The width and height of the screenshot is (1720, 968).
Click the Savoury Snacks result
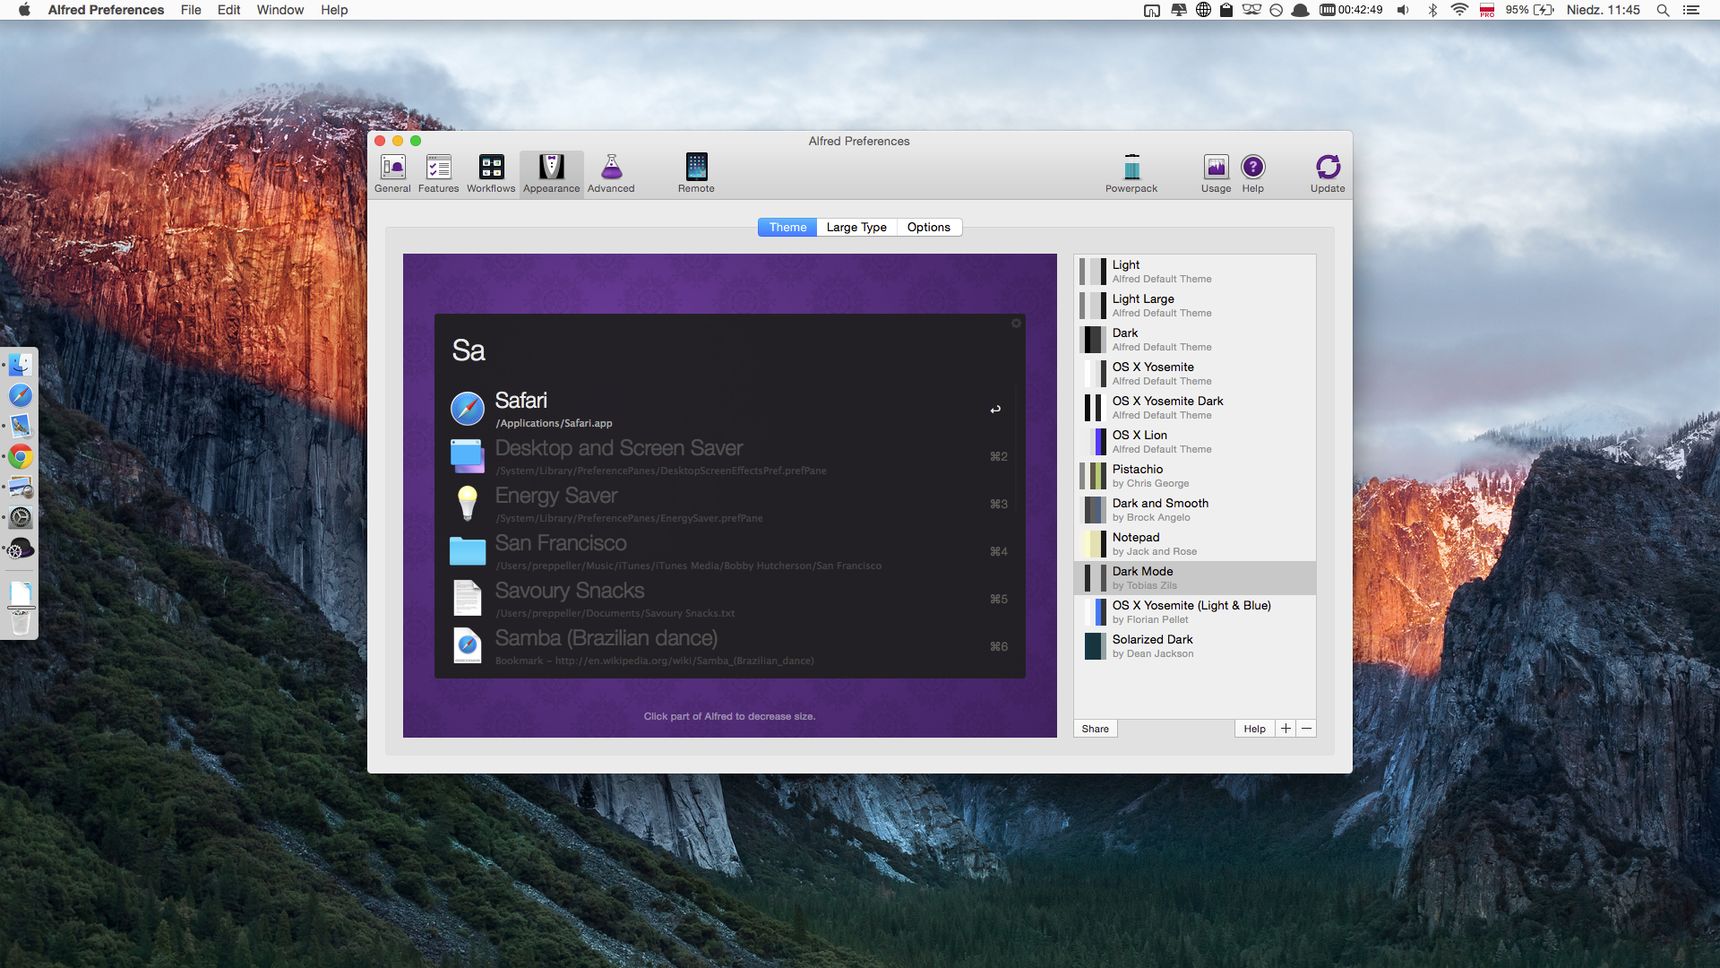pyautogui.click(x=730, y=598)
